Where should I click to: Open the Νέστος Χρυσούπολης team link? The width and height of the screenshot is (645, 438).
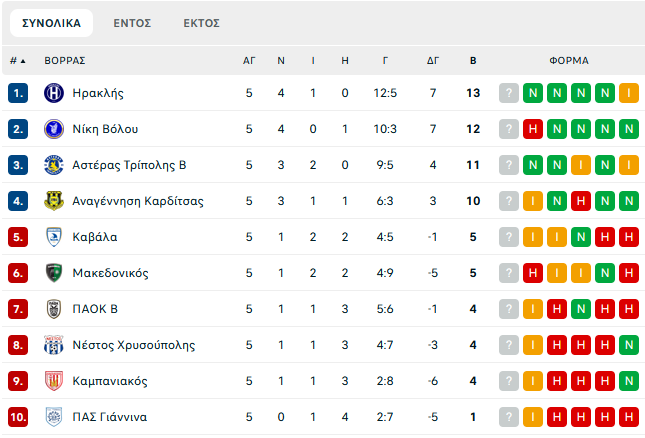point(134,345)
